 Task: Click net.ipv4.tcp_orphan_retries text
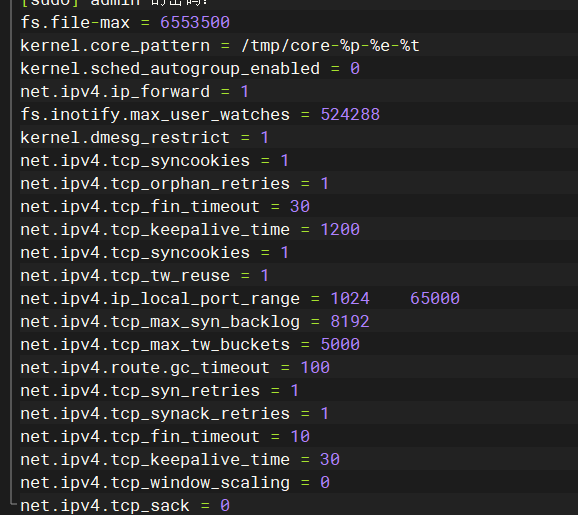click(x=155, y=184)
